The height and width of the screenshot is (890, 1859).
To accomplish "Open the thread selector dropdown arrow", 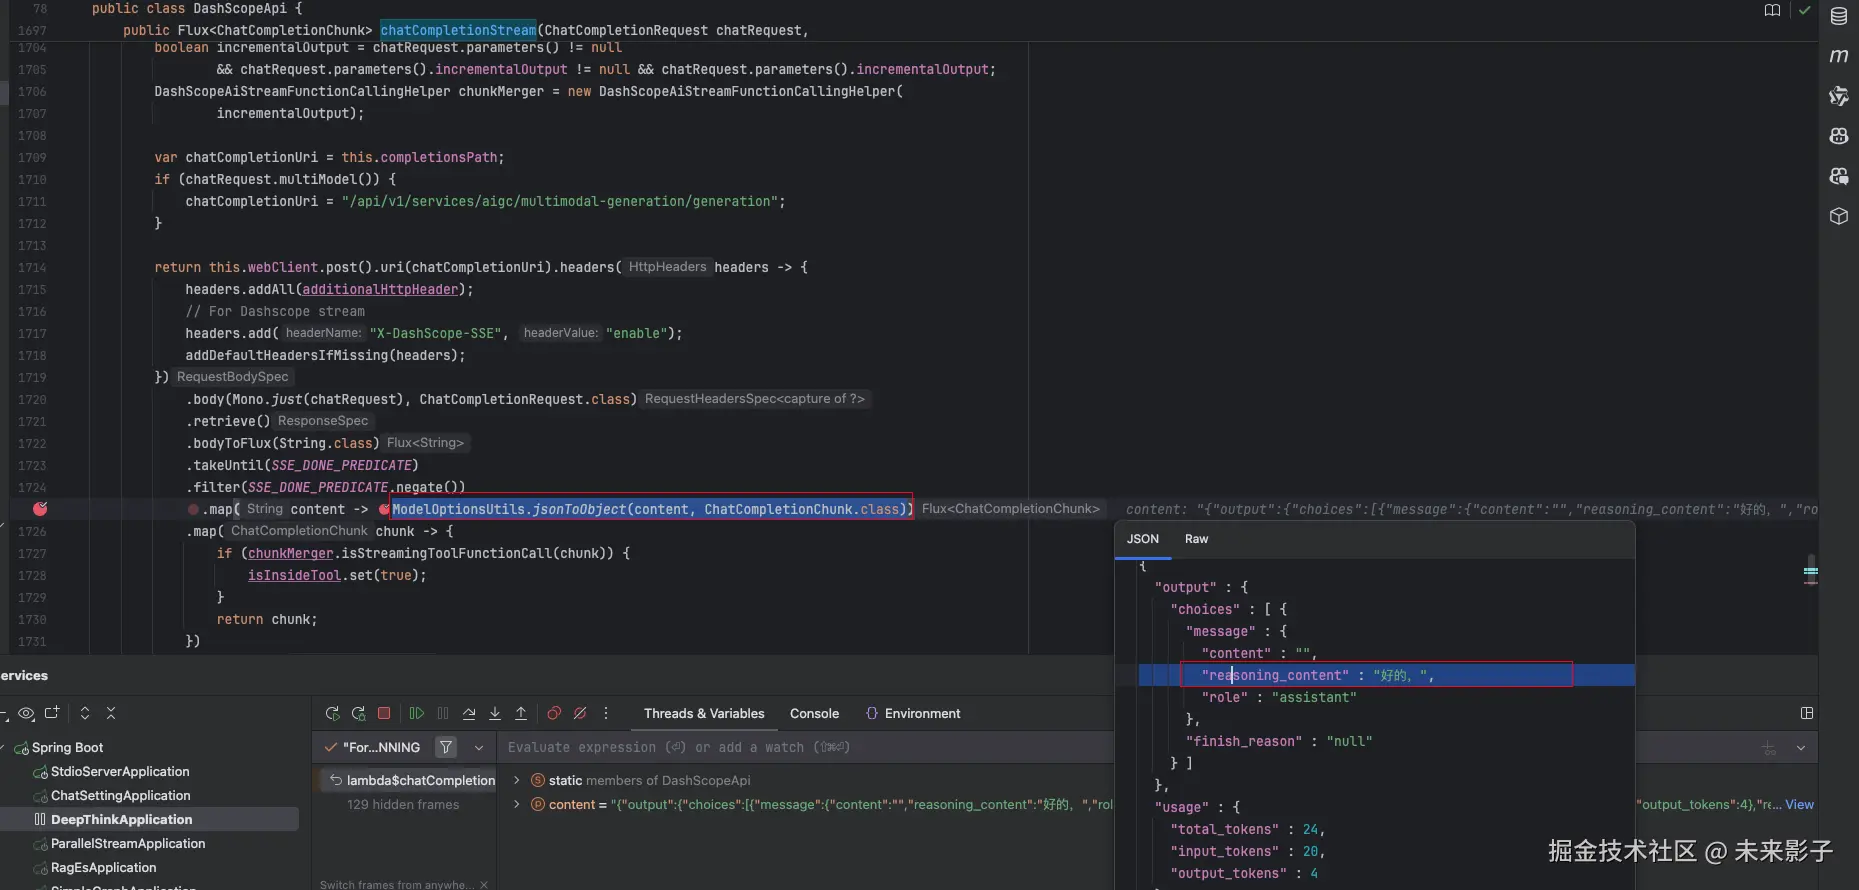I will click(479, 747).
